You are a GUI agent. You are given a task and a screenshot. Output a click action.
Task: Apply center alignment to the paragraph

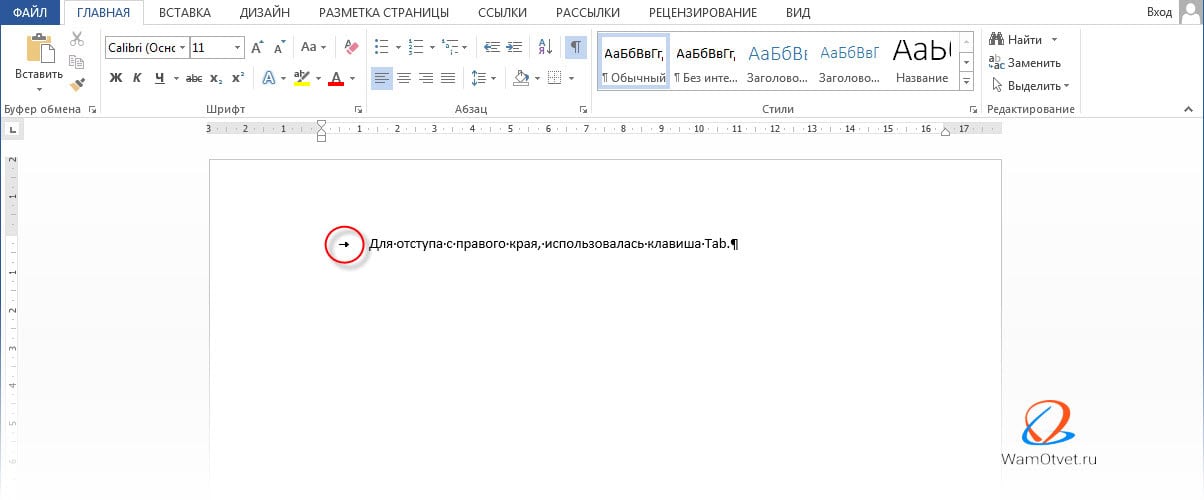(x=404, y=78)
